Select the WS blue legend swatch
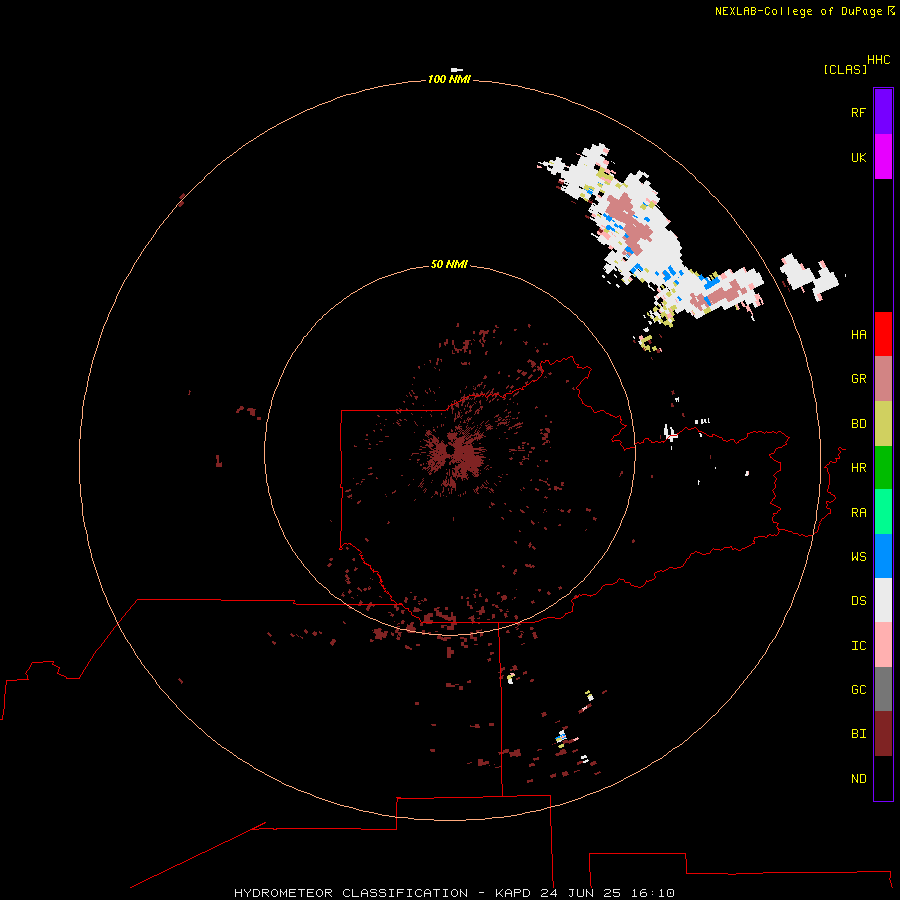900x900 pixels. pyautogui.click(x=883, y=556)
